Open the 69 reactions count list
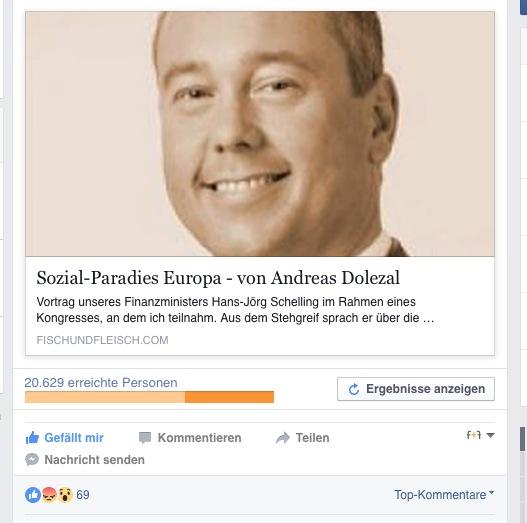This screenshot has width=527, height=523. tap(83, 495)
